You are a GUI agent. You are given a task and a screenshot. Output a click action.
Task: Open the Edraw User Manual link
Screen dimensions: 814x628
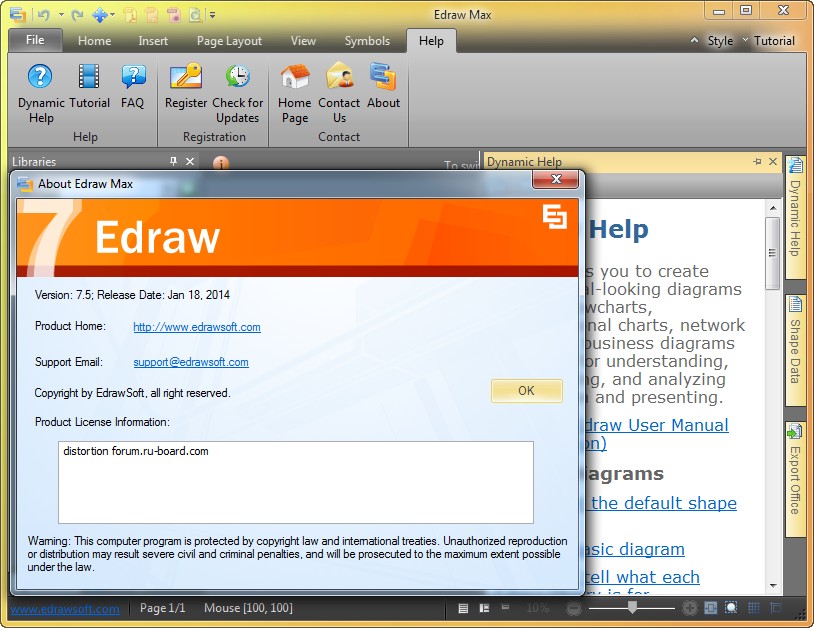coord(656,425)
